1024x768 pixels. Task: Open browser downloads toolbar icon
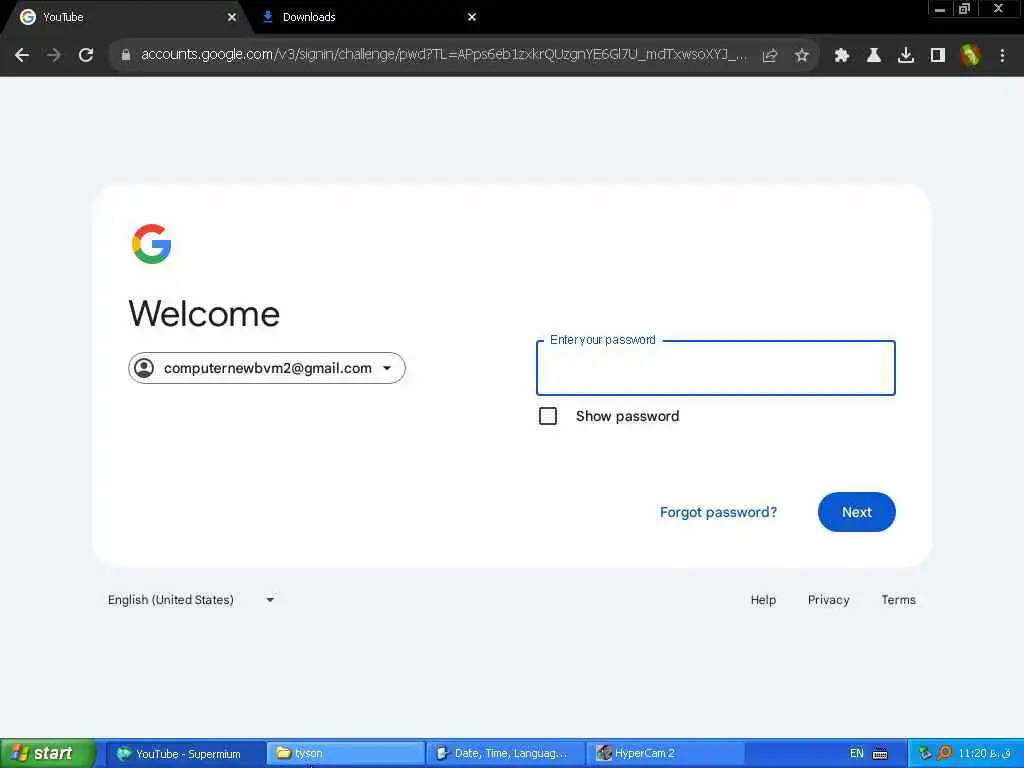coord(906,56)
